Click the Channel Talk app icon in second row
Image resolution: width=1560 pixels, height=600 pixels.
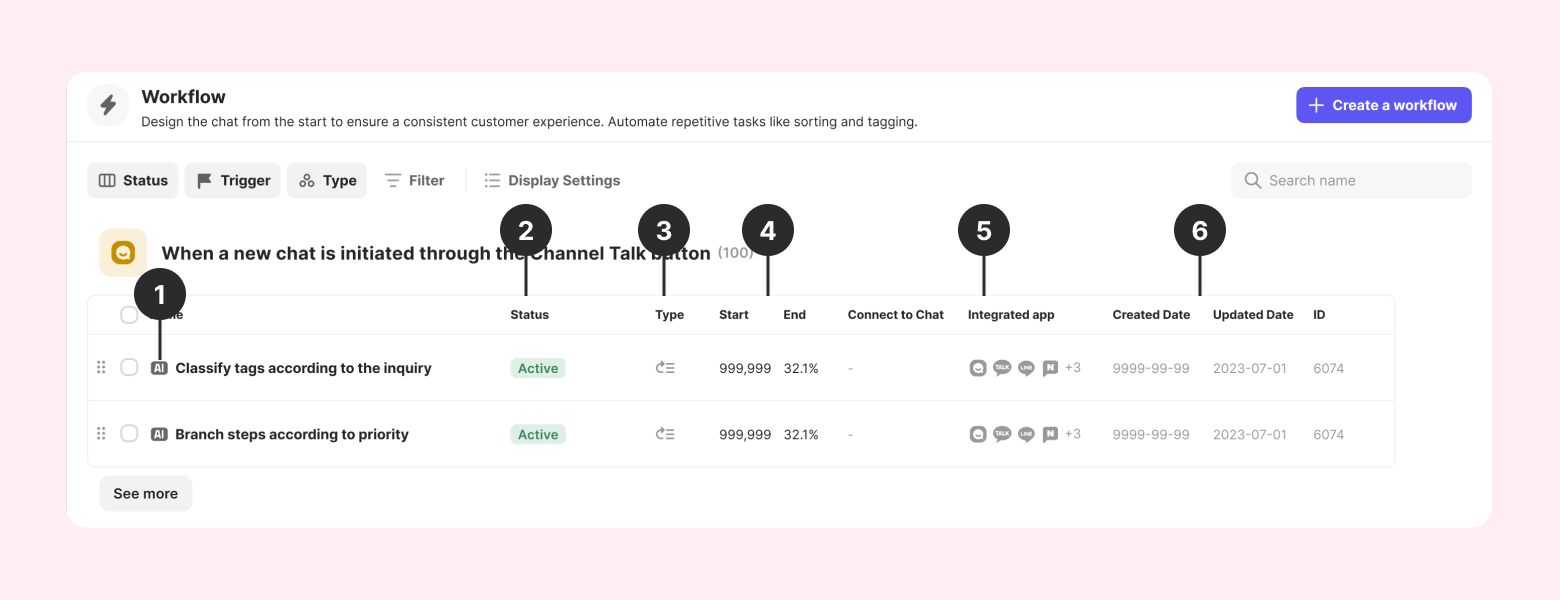point(978,434)
